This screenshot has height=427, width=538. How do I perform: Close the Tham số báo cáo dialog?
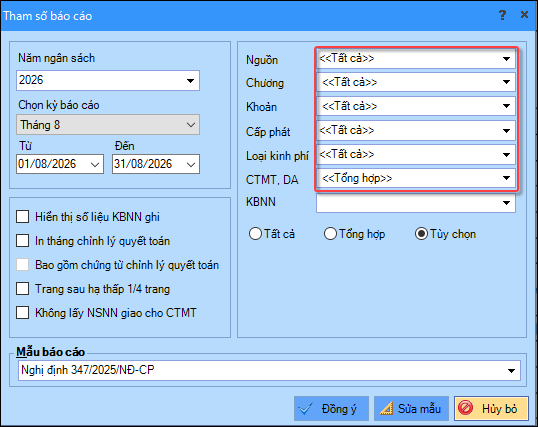click(524, 15)
